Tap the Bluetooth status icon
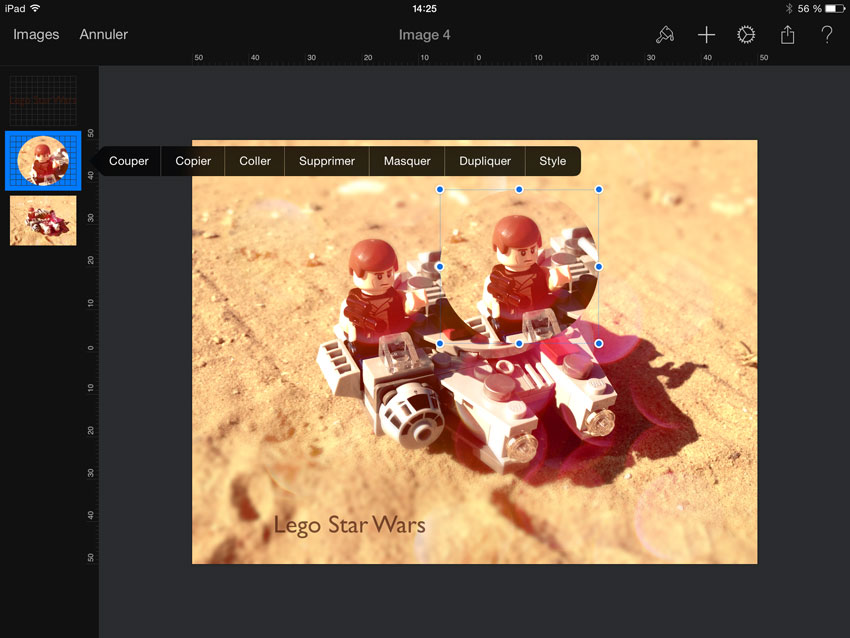The image size is (850, 638). 789,8
